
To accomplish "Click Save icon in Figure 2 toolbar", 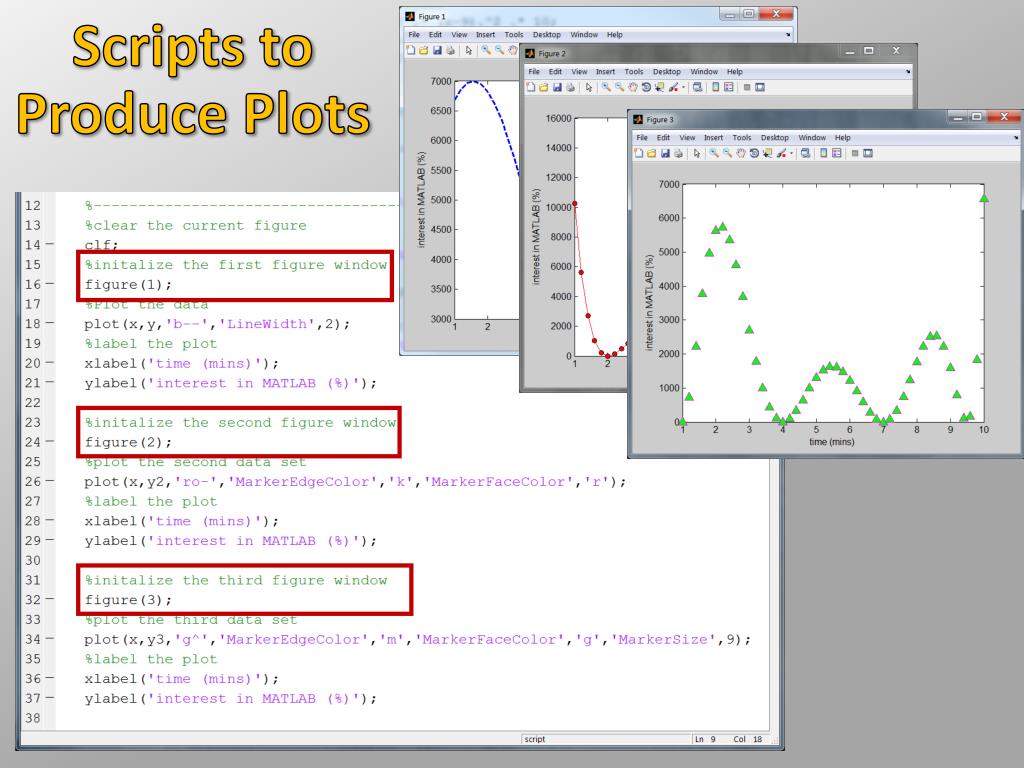I will 557,87.
